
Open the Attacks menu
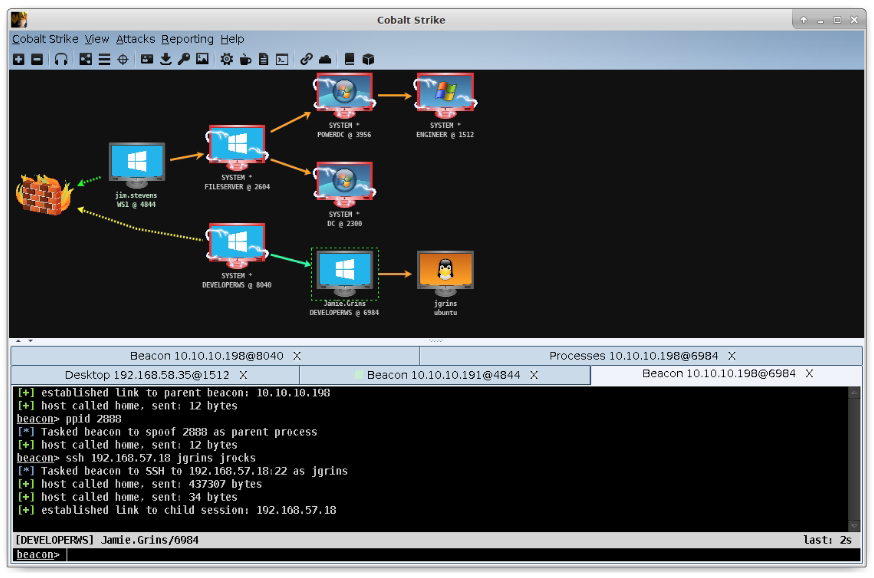tap(135, 39)
